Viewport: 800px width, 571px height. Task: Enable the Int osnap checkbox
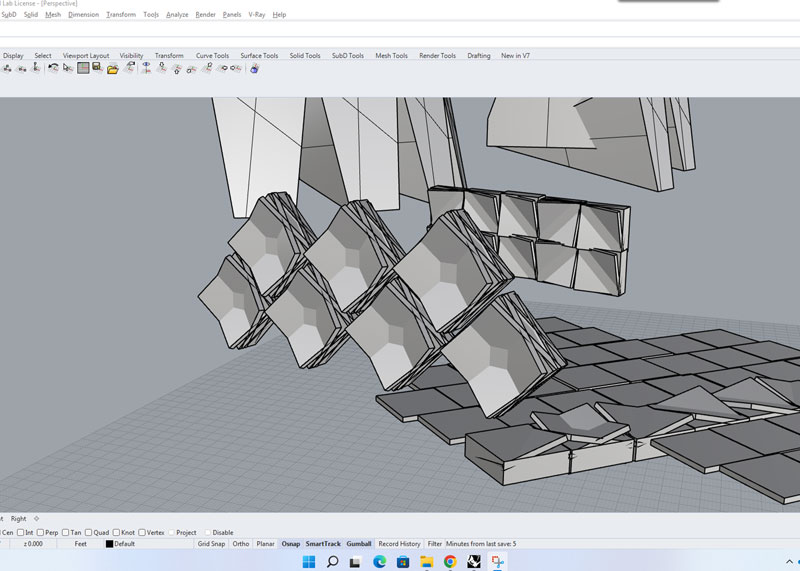coord(20,532)
